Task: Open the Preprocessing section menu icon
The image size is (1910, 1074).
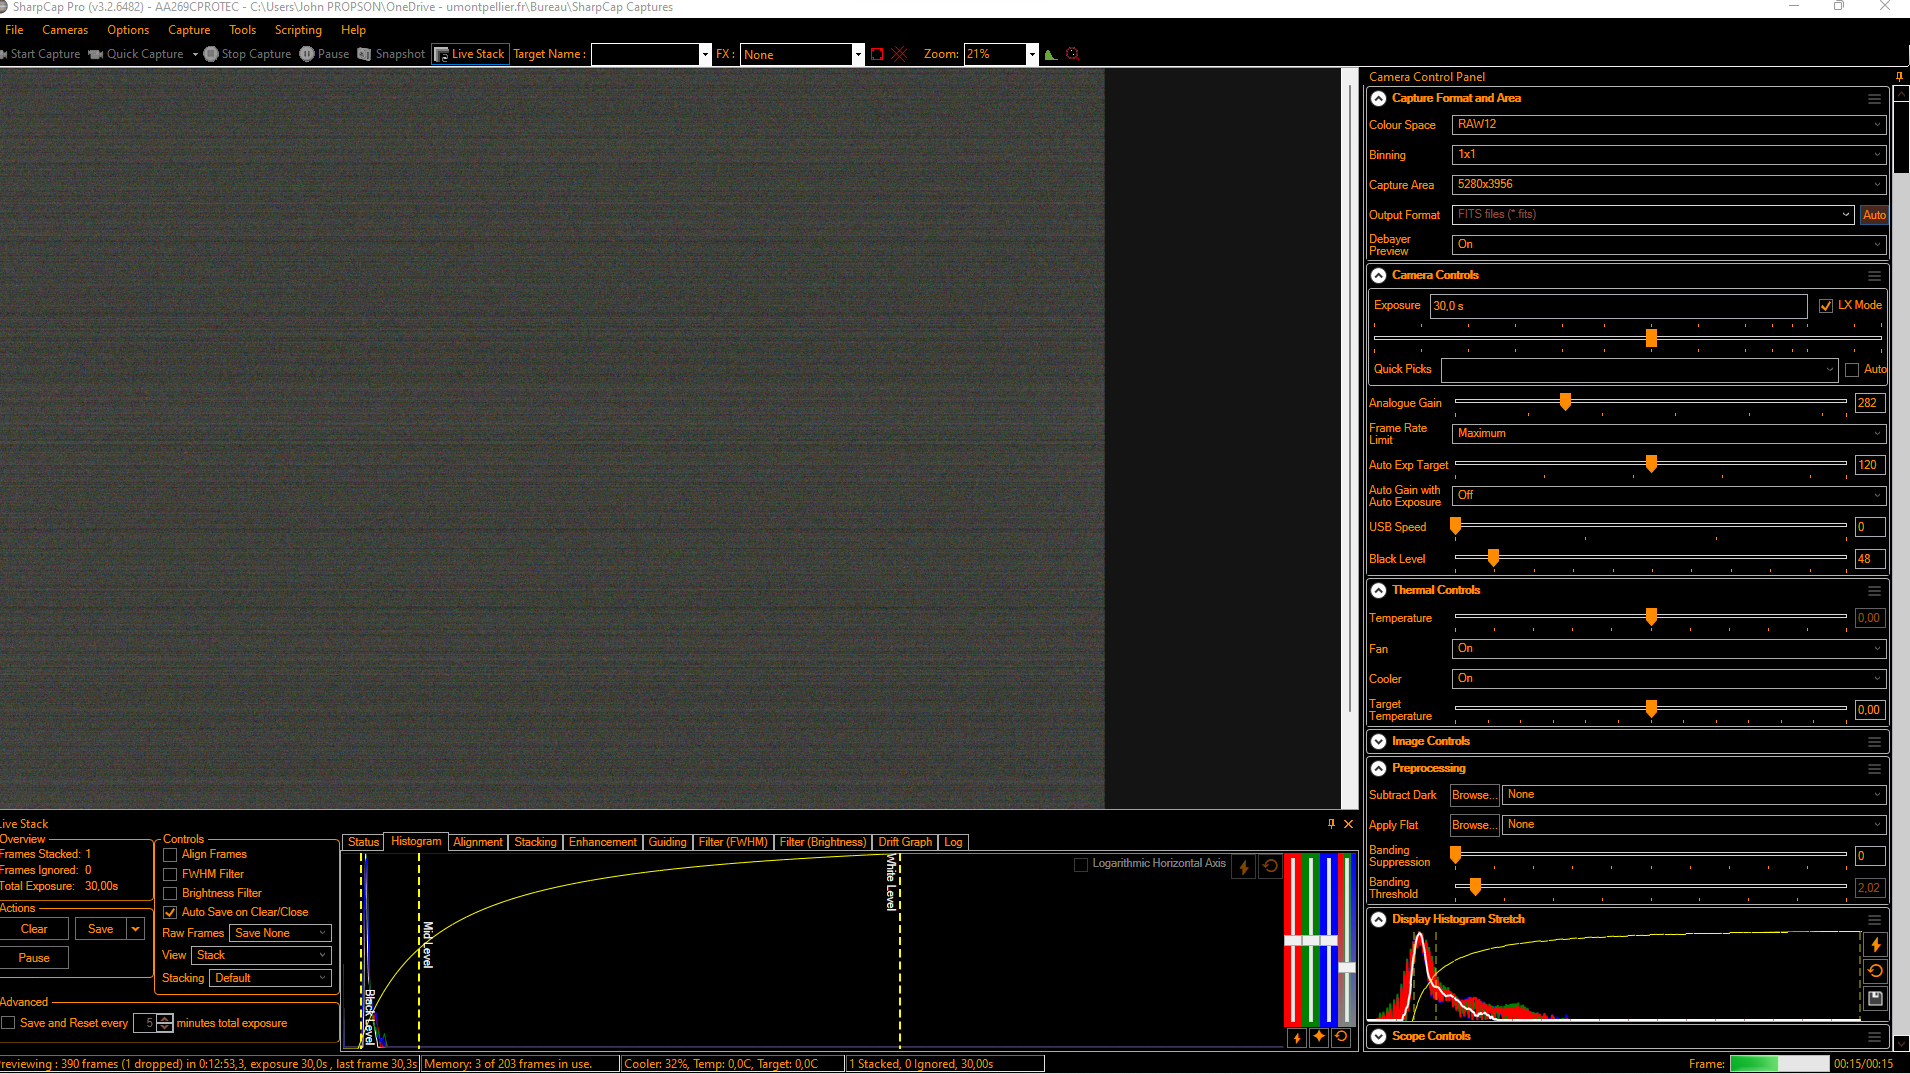Action: 1874,769
